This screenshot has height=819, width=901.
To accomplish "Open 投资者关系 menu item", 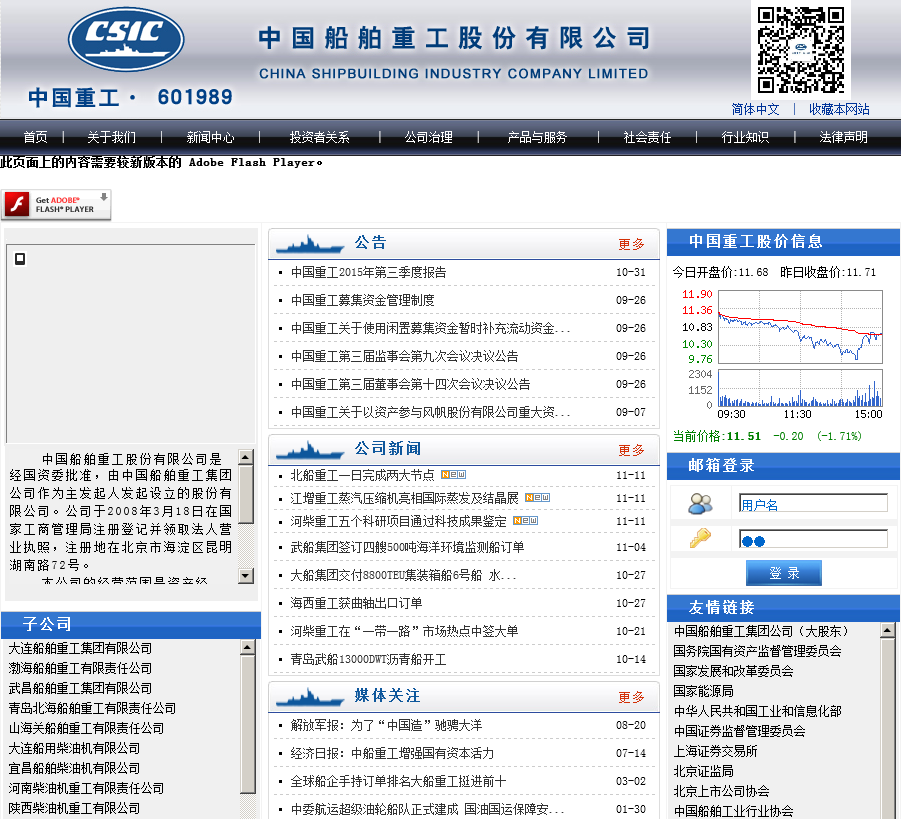I will tap(319, 137).
